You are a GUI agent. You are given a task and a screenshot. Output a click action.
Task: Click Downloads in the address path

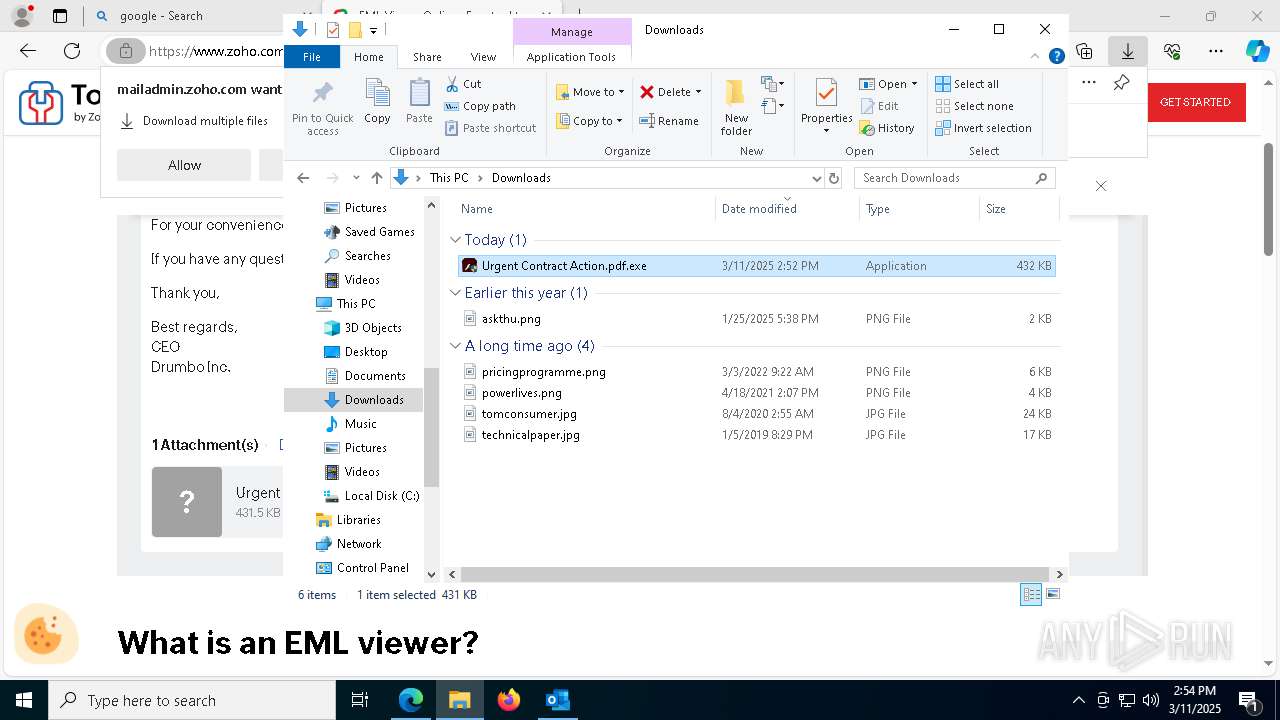point(521,178)
